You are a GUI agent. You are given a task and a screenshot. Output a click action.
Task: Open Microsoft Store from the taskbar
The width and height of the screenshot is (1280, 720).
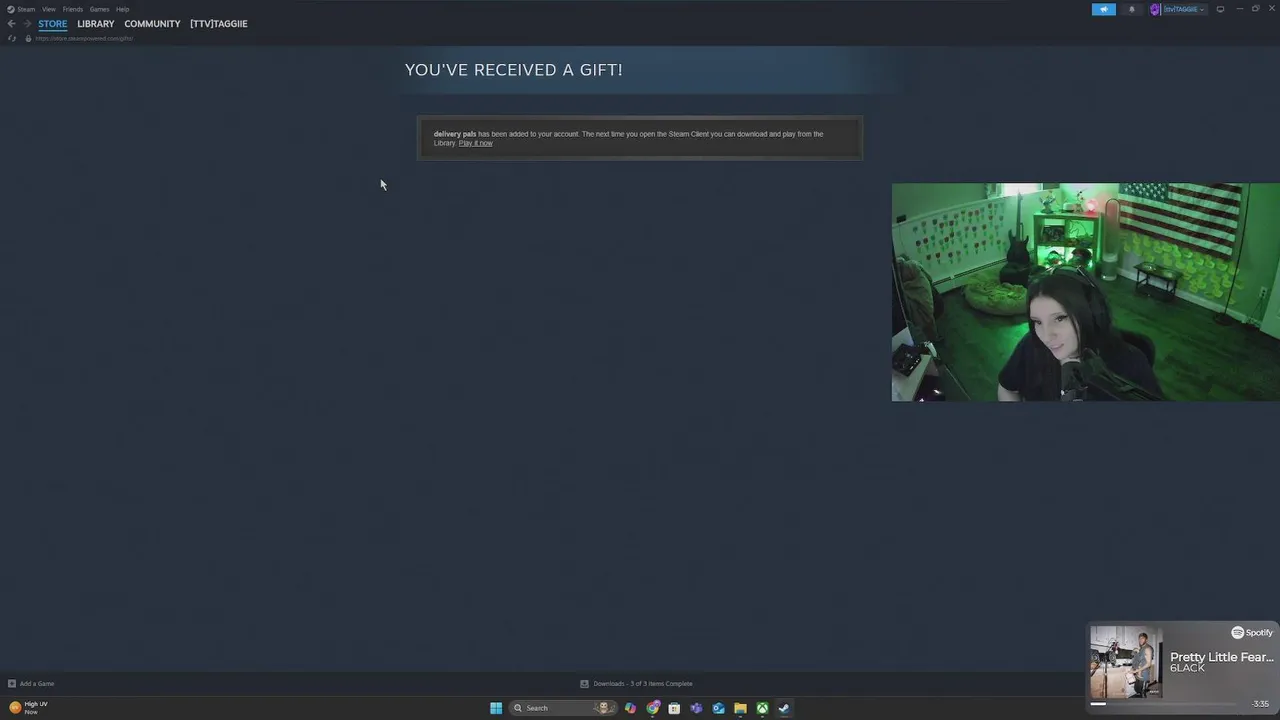(x=674, y=708)
